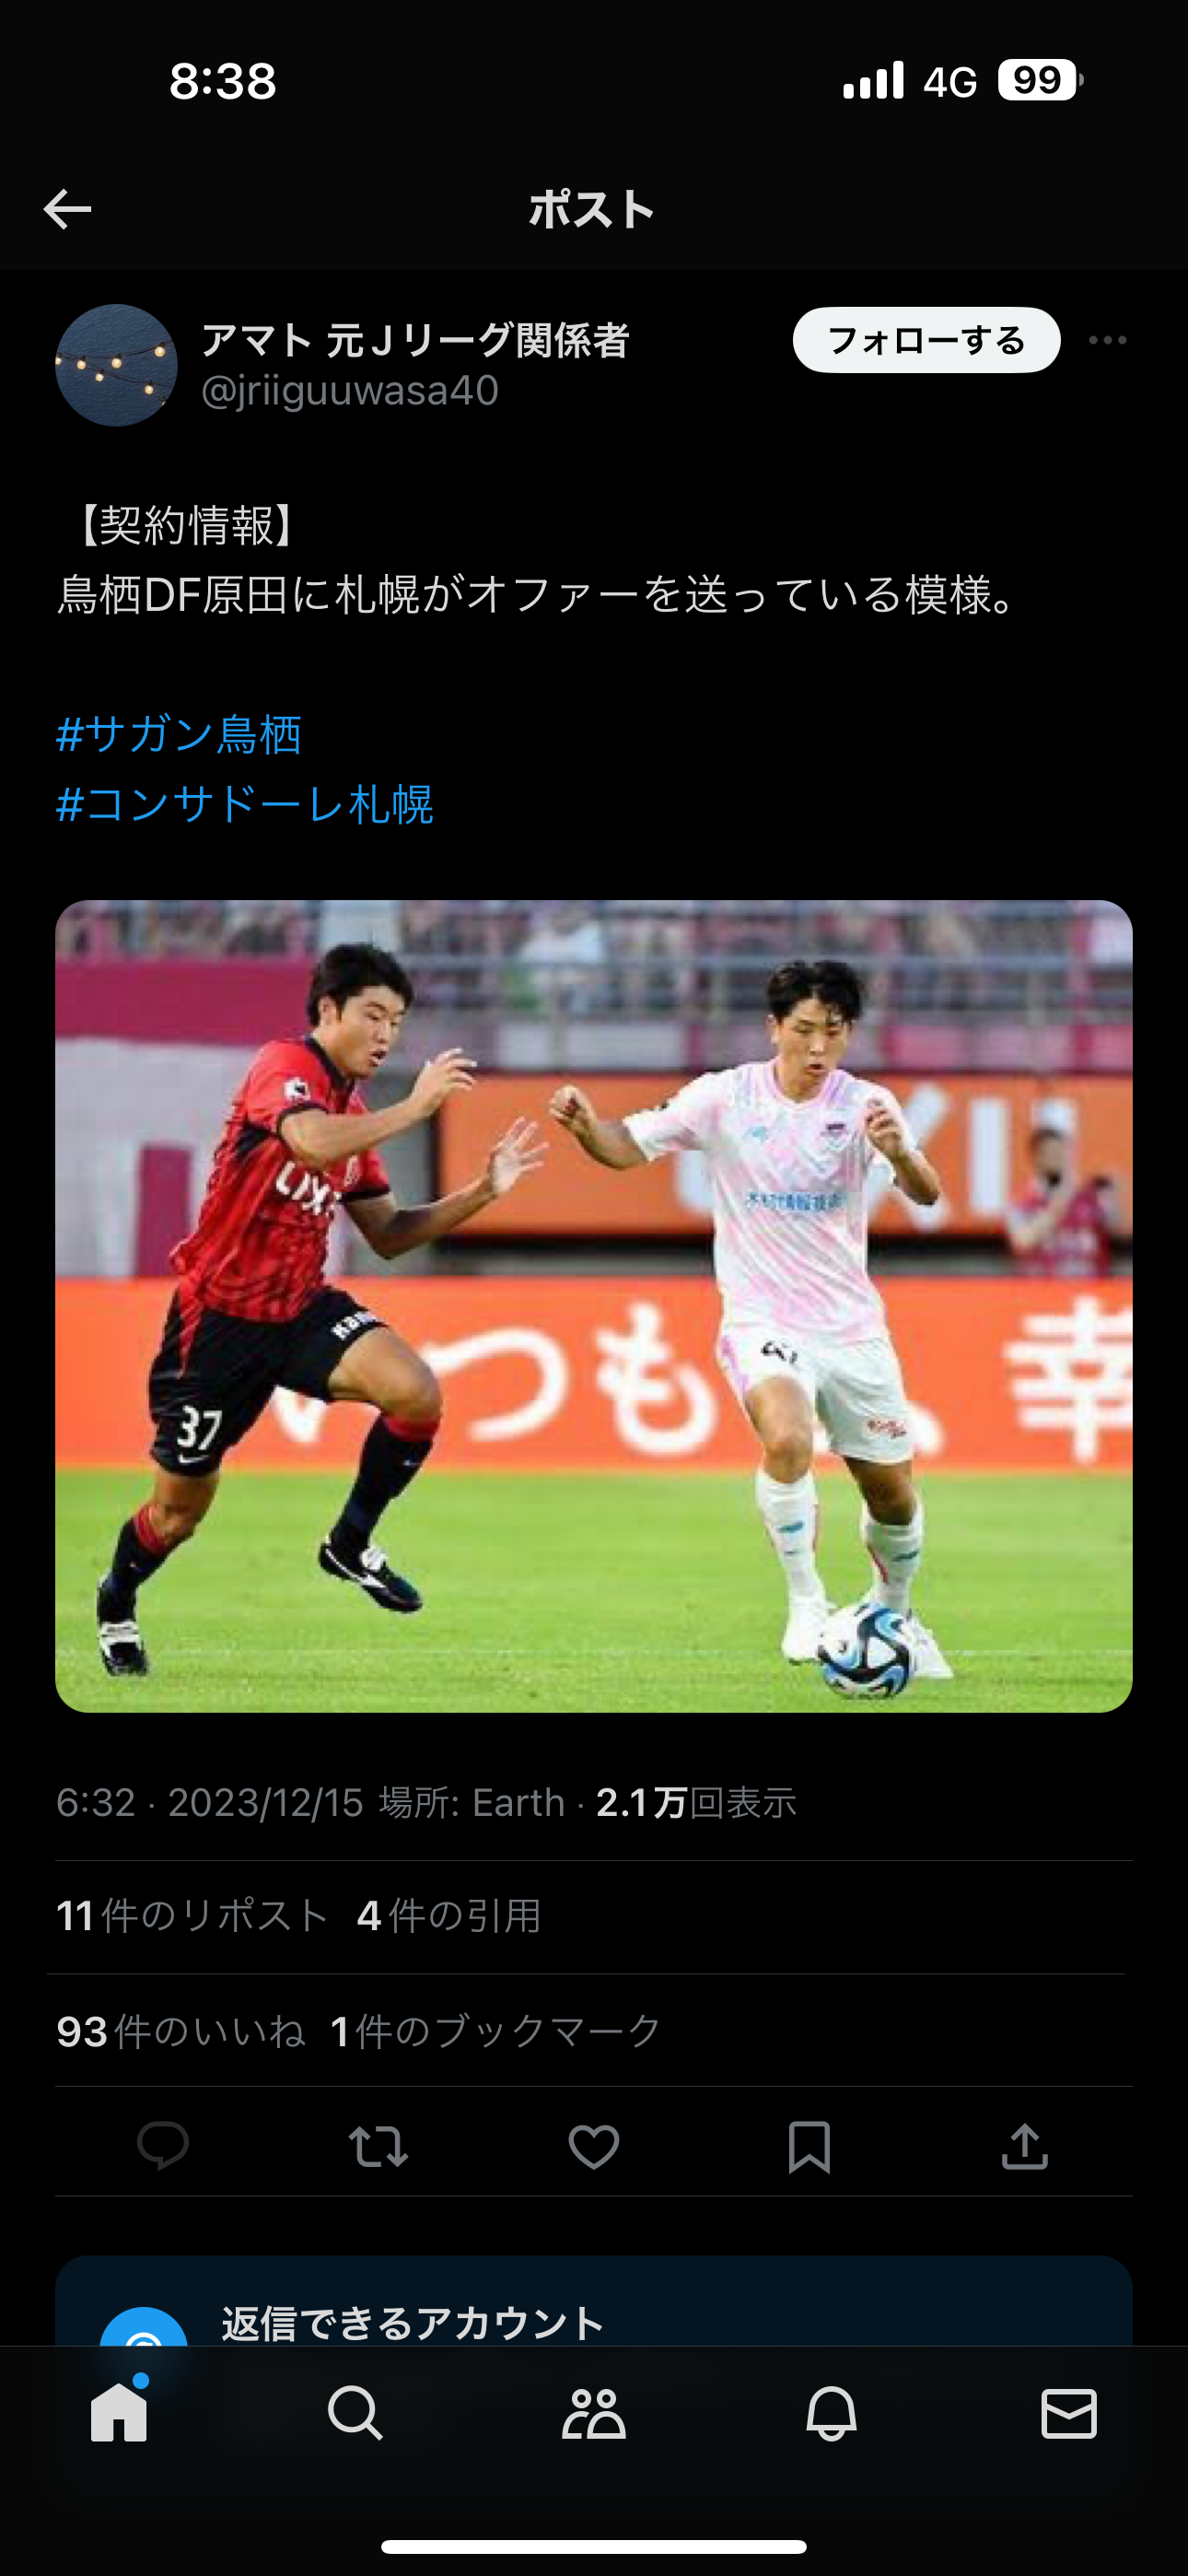This screenshot has width=1188, height=2576.
Task: Tap the repost arrows icon
Action: click(x=378, y=2146)
